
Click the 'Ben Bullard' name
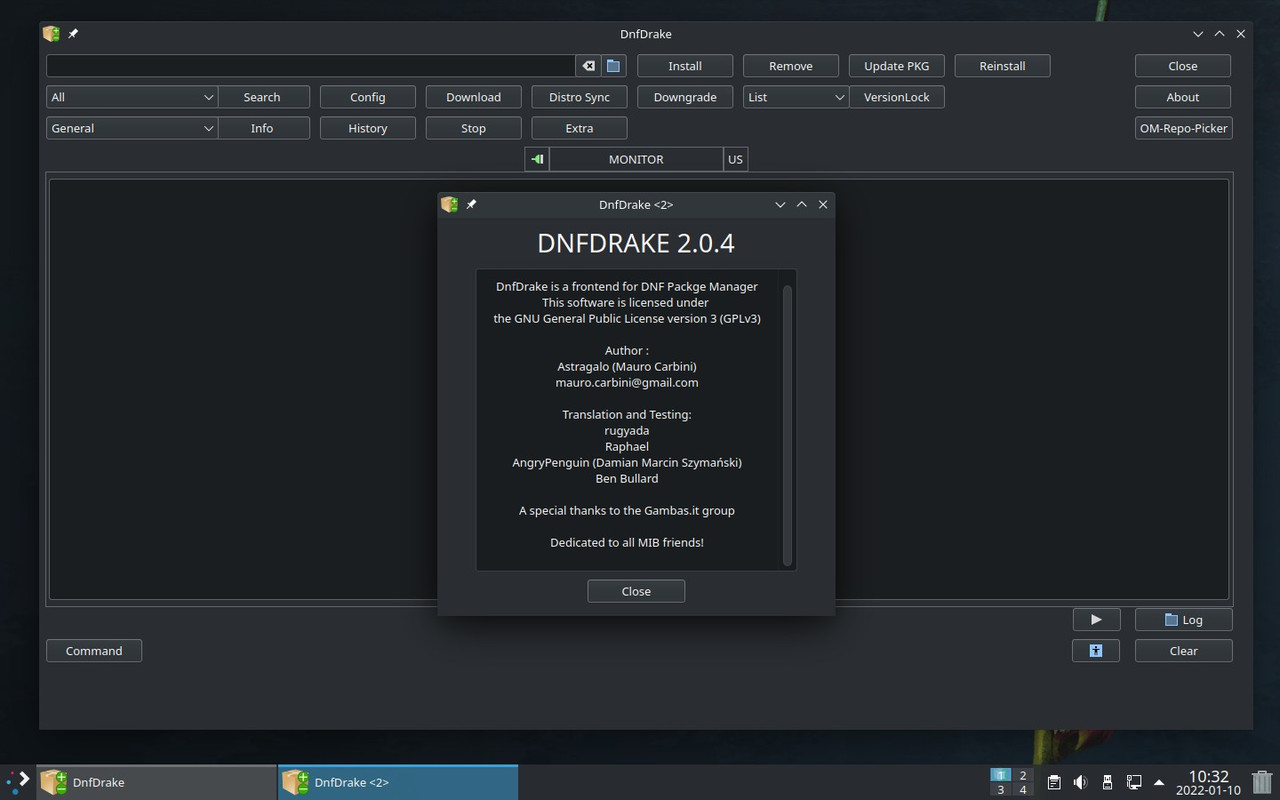tap(627, 478)
